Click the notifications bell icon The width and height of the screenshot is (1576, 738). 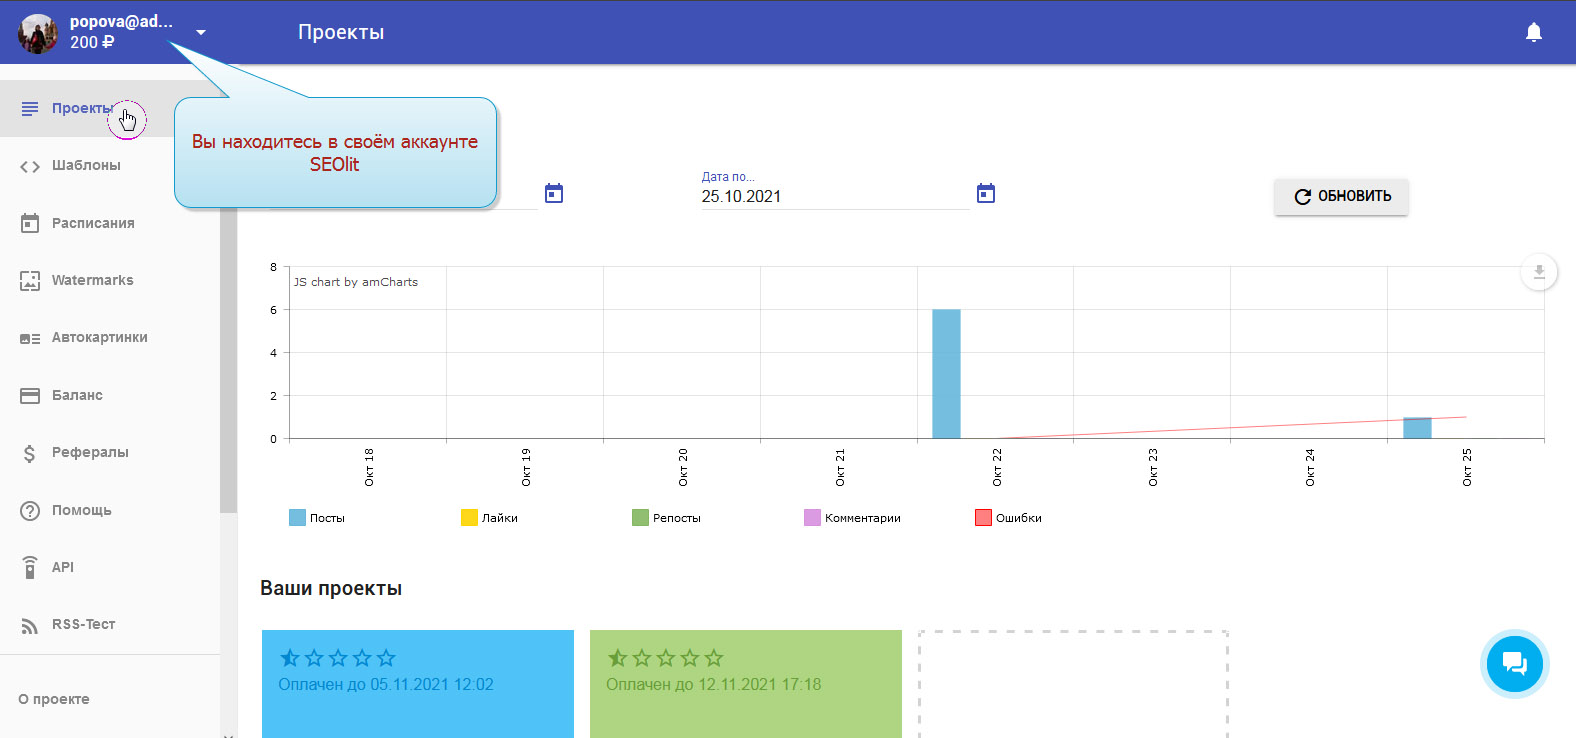(1533, 33)
